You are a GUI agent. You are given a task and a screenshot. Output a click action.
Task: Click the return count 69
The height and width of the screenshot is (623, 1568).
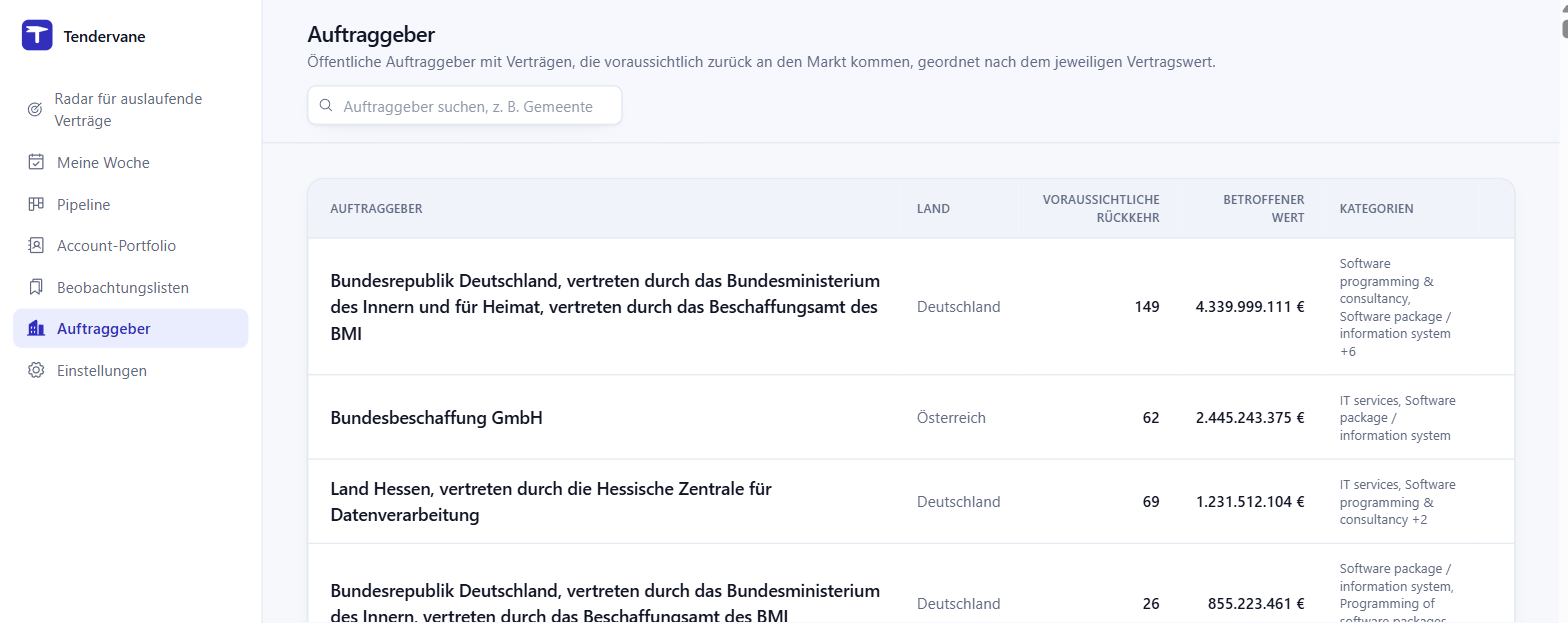1151,502
